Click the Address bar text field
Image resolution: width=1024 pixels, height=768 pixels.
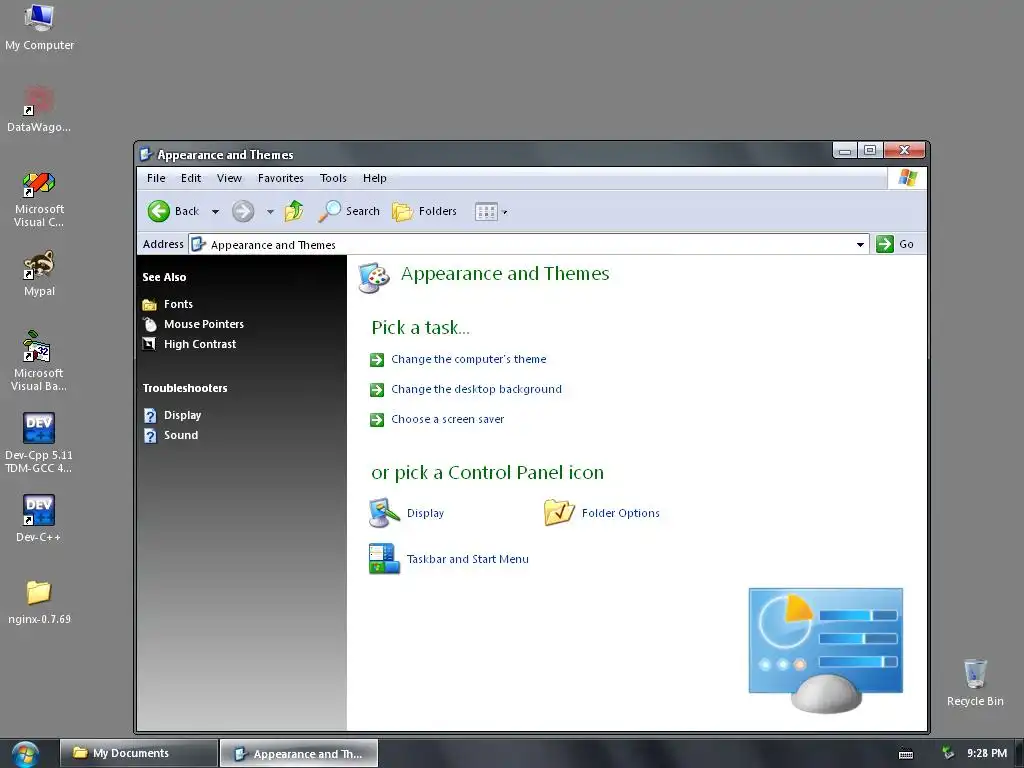coord(529,244)
